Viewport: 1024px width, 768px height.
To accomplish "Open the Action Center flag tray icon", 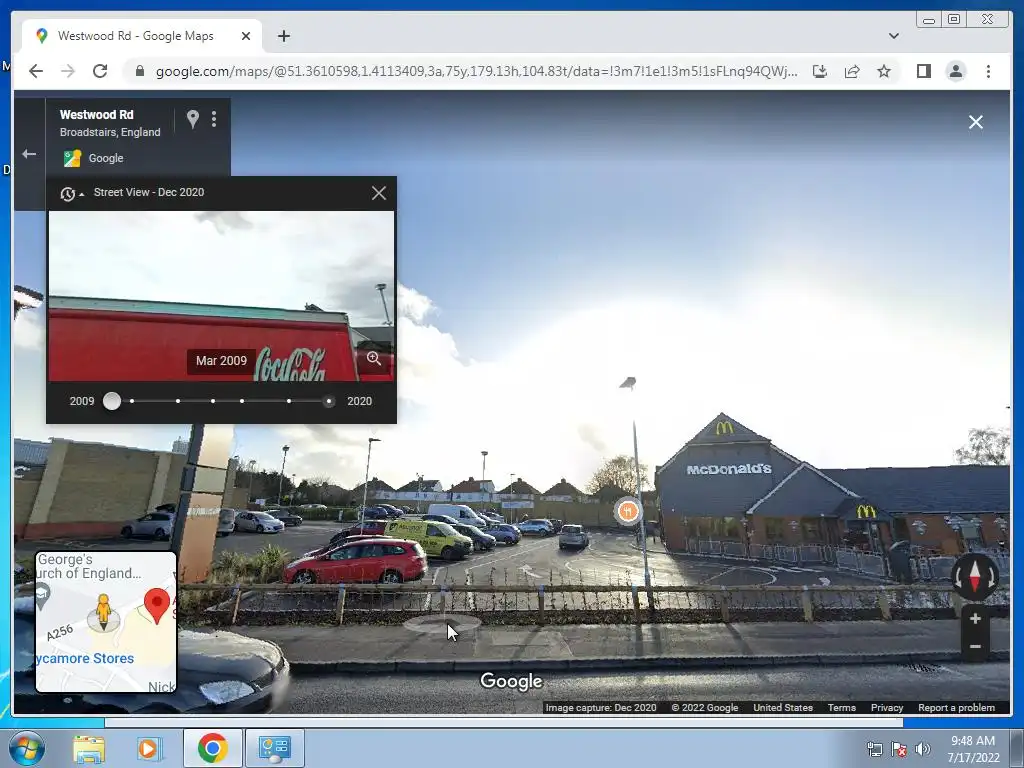I will click(899, 749).
